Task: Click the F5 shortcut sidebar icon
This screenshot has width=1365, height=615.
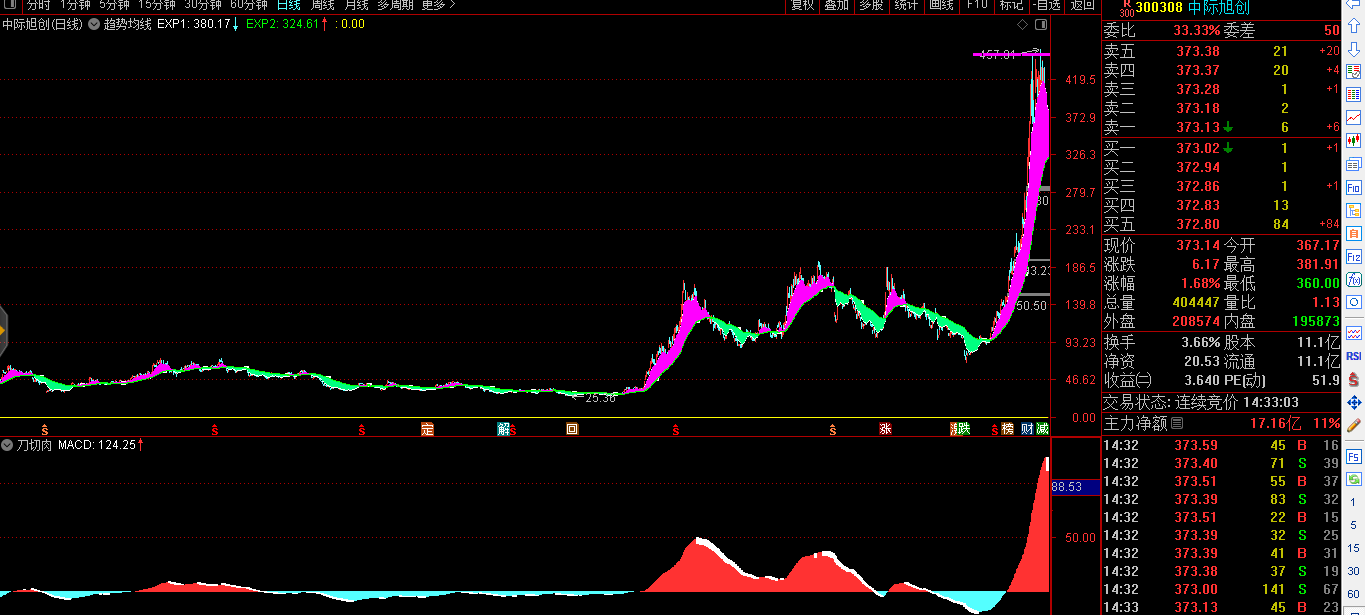Action: pyautogui.click(x=1354, y=456)
